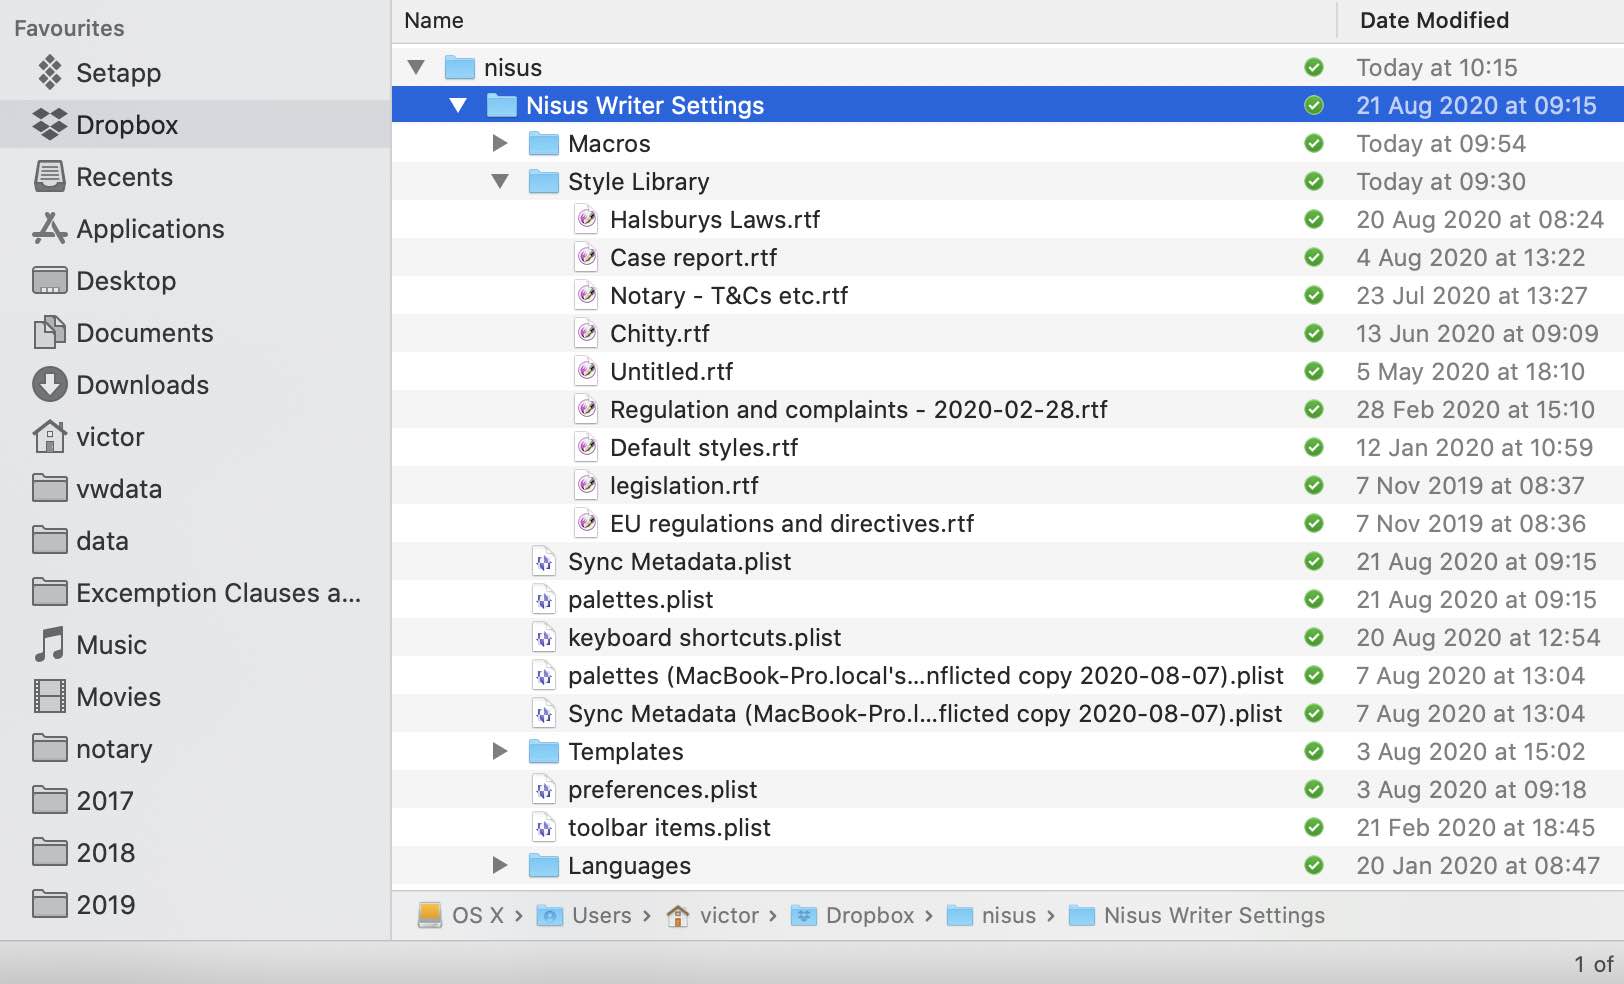Click the sync checkmark beside Templates
The image size is (1624, 984).
click(x=1313, y=751)
